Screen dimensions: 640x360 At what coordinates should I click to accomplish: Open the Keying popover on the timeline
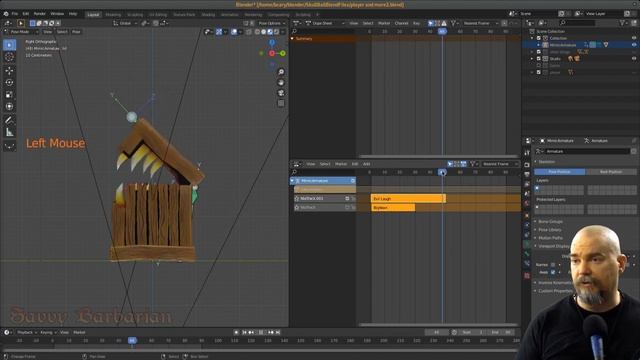[48, 332]
